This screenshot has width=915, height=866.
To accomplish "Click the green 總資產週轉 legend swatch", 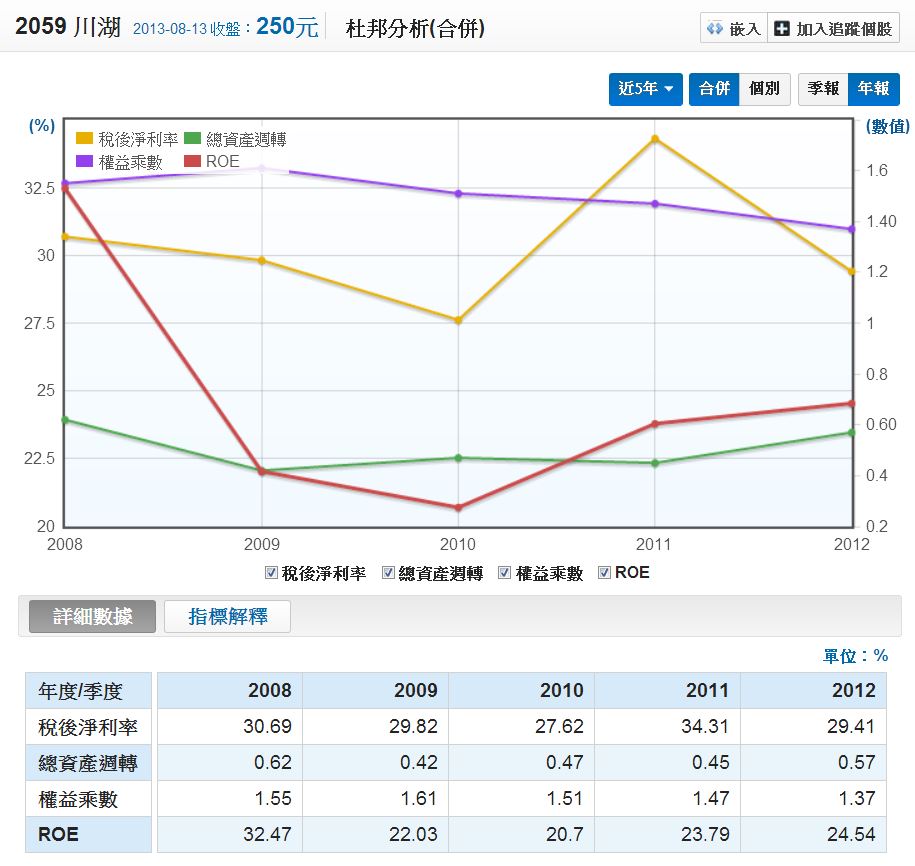I will tap(194, 140).
